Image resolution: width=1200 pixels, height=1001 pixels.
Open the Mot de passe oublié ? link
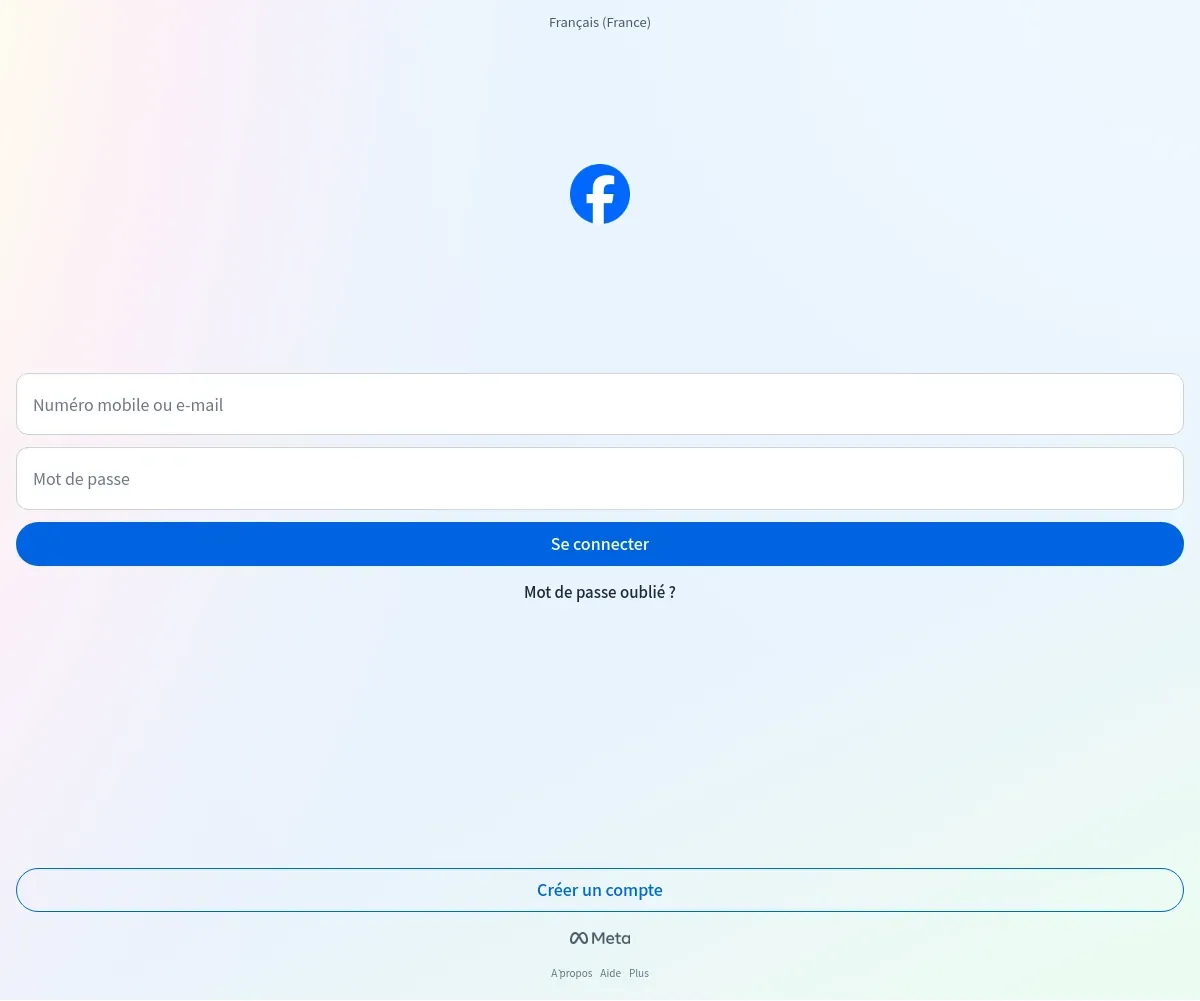pyautogui.click(x=600, y=592)
